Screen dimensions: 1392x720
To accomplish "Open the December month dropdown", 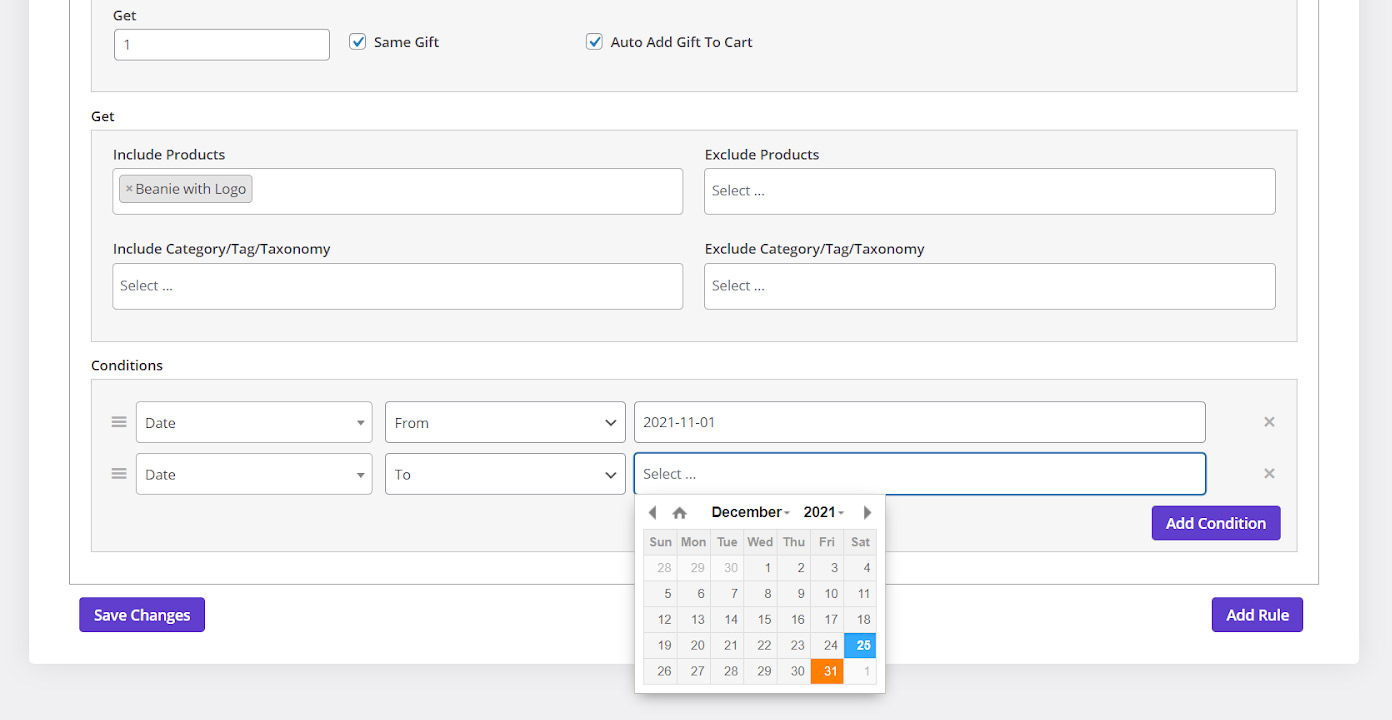I will [x=750, y=512].
